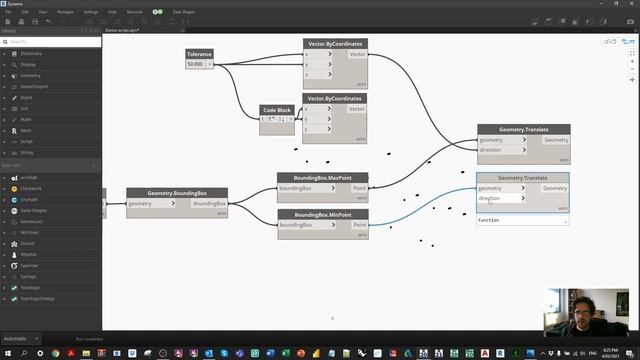Click the Library search field

coord(51,42)
